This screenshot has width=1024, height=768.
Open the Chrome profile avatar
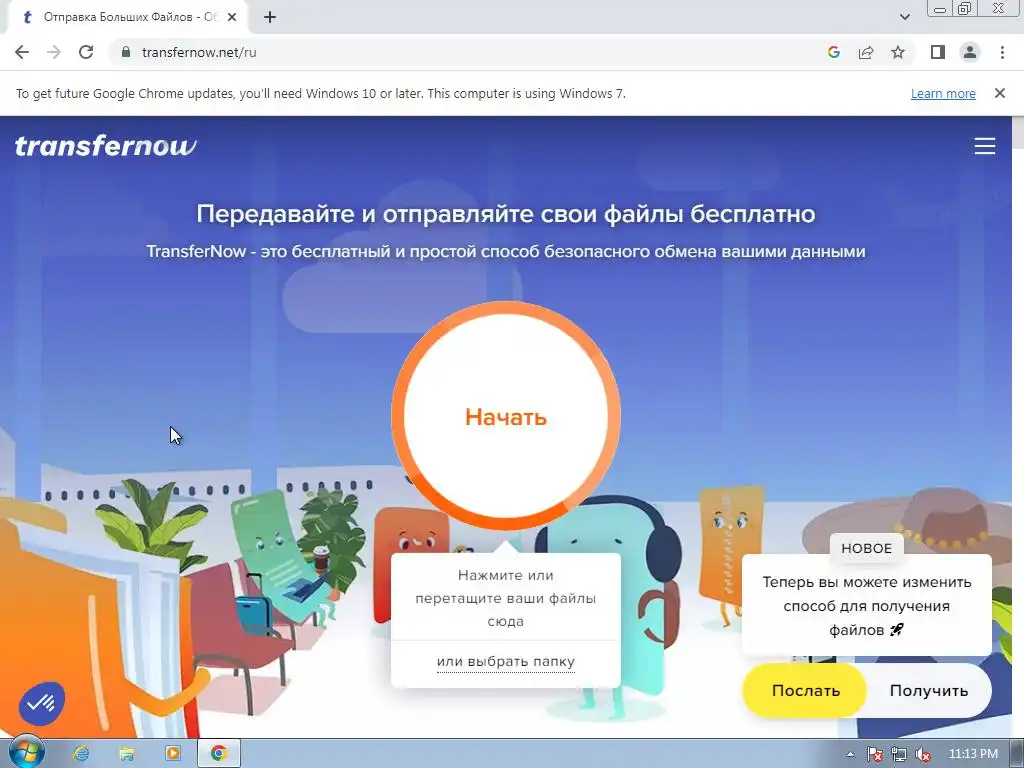[x=970, y=52]
